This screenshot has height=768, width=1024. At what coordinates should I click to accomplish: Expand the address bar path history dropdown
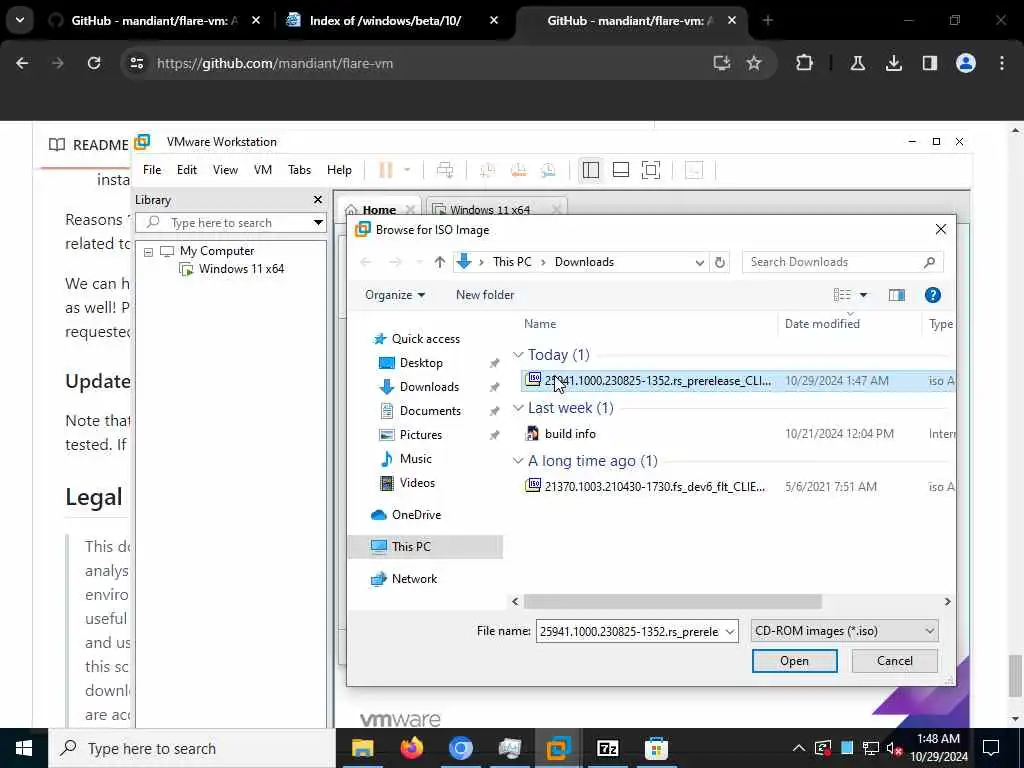699,263
